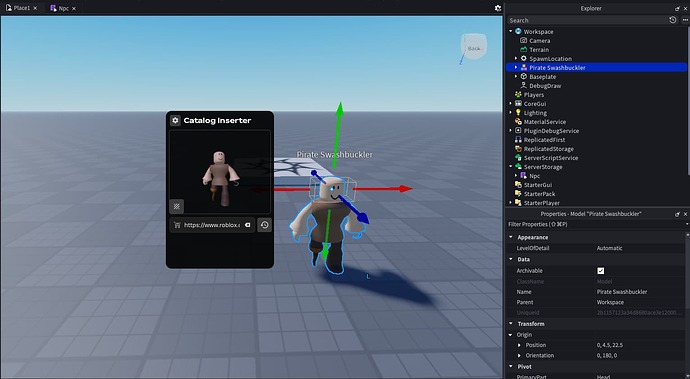This screenshot has height=379, width=690.
Task: Click the Parent value Workspace
Action: 610,302
